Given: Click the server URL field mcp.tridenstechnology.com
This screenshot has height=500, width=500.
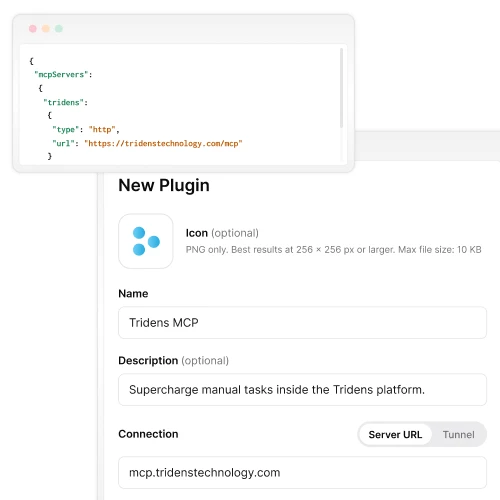Looking at the screenshot, I should (302, 473).
